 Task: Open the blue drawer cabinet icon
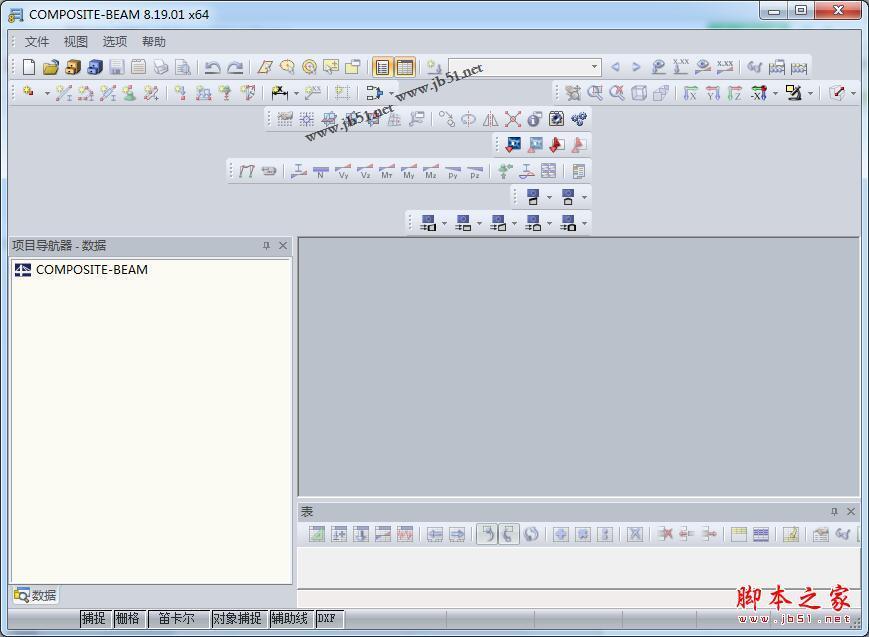(95, 67)
